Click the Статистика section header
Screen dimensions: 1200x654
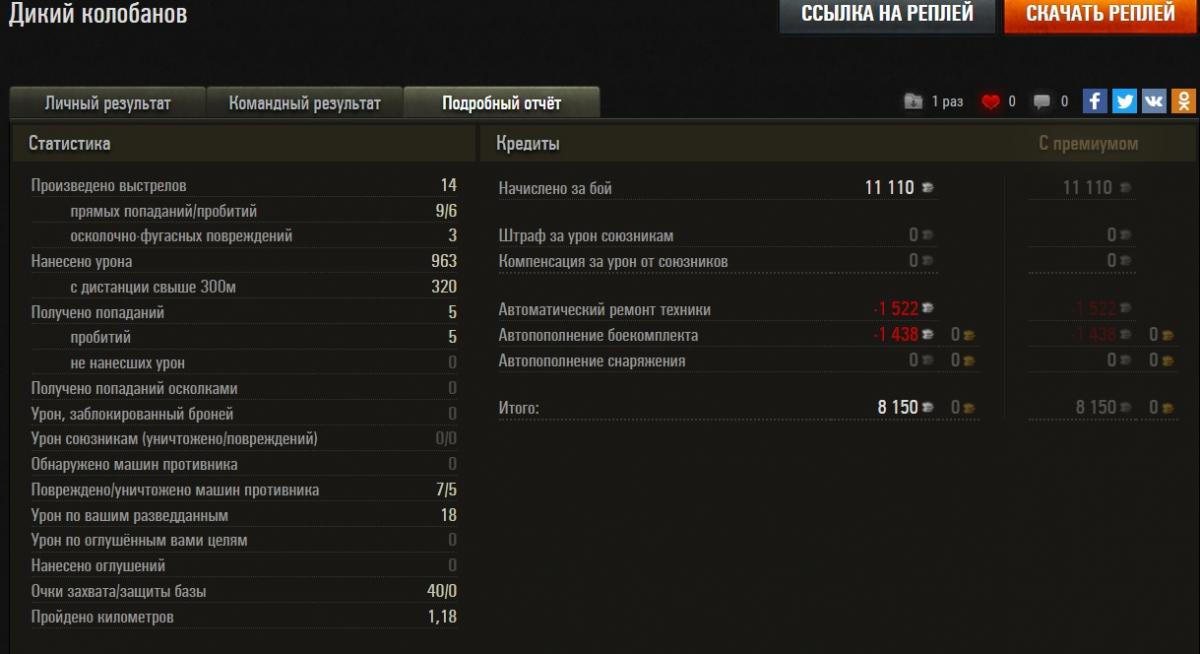pos(70,144)
